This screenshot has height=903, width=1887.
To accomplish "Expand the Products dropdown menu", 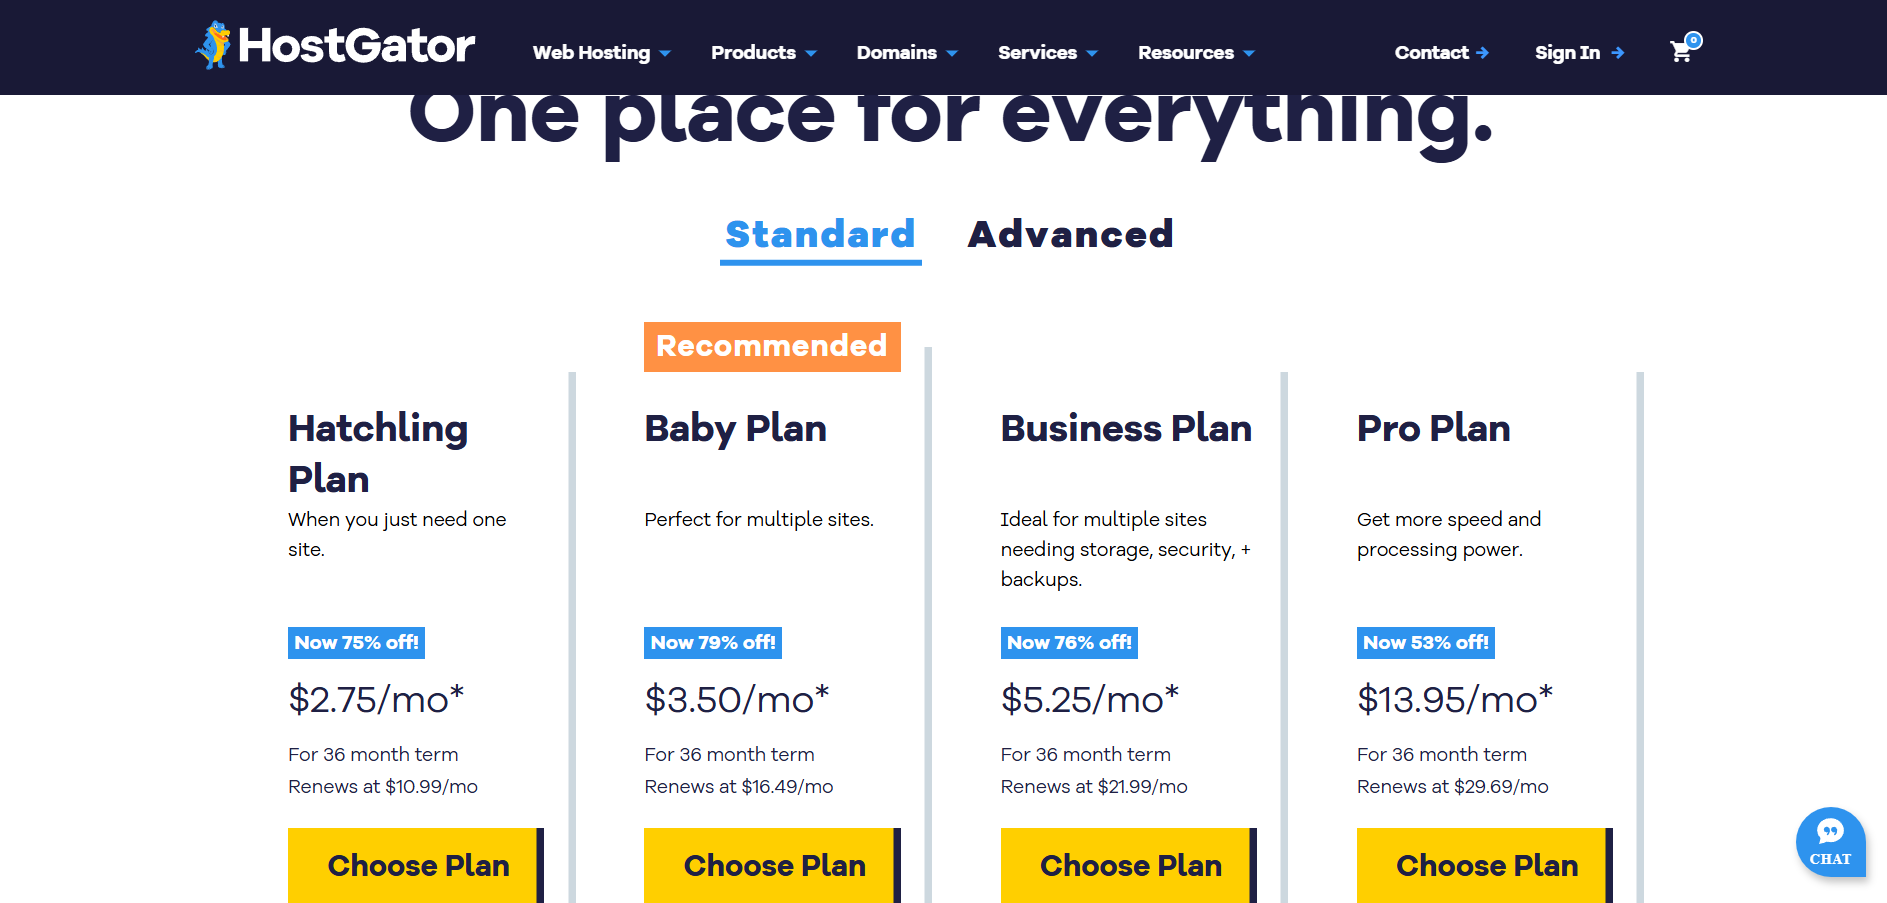I will click(x=763, y=53).
